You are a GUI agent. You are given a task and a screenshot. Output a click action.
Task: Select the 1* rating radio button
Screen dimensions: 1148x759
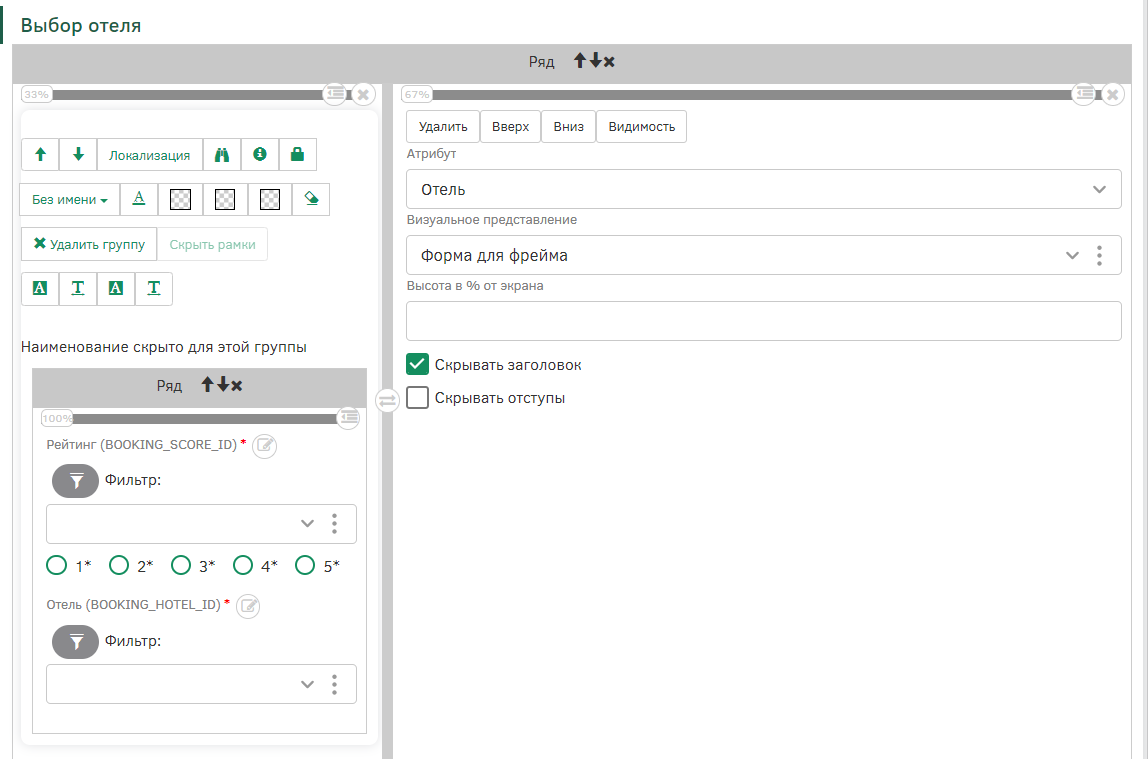[56, 565]
